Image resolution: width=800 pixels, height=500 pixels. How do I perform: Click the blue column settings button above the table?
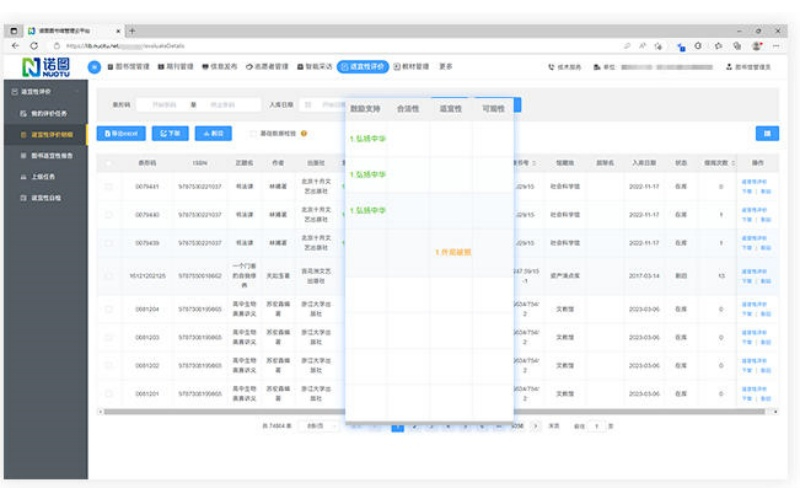(x=767, y=134)
